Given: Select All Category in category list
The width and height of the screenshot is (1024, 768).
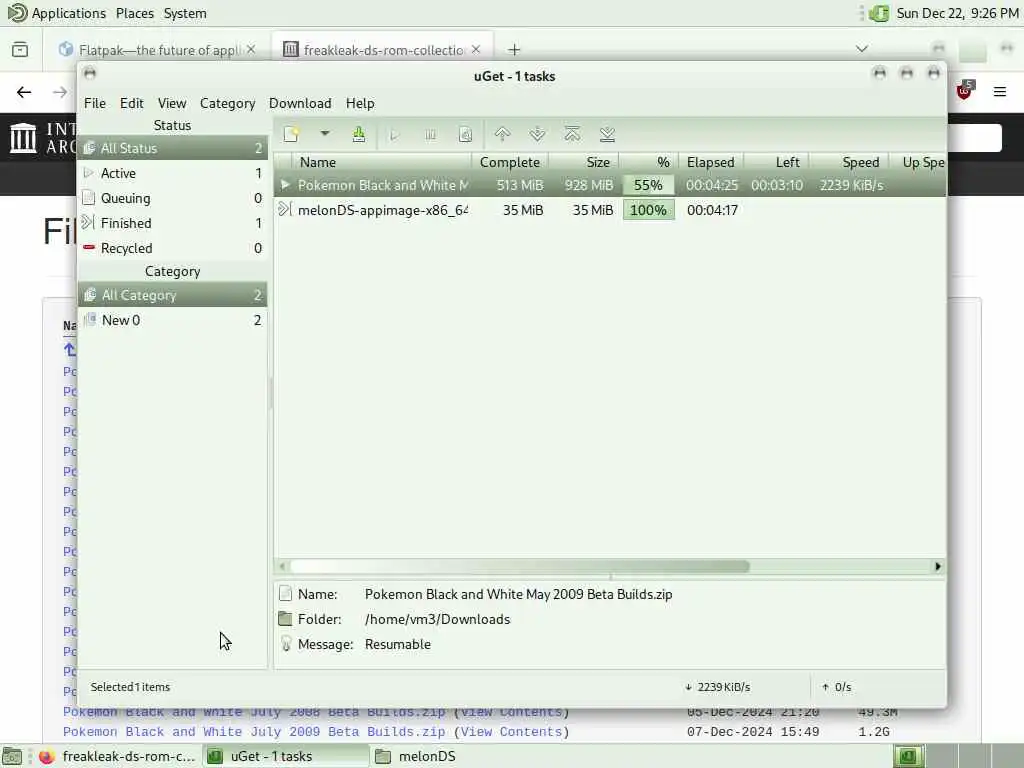Looking at the screenshot, I should pos(172,295).
